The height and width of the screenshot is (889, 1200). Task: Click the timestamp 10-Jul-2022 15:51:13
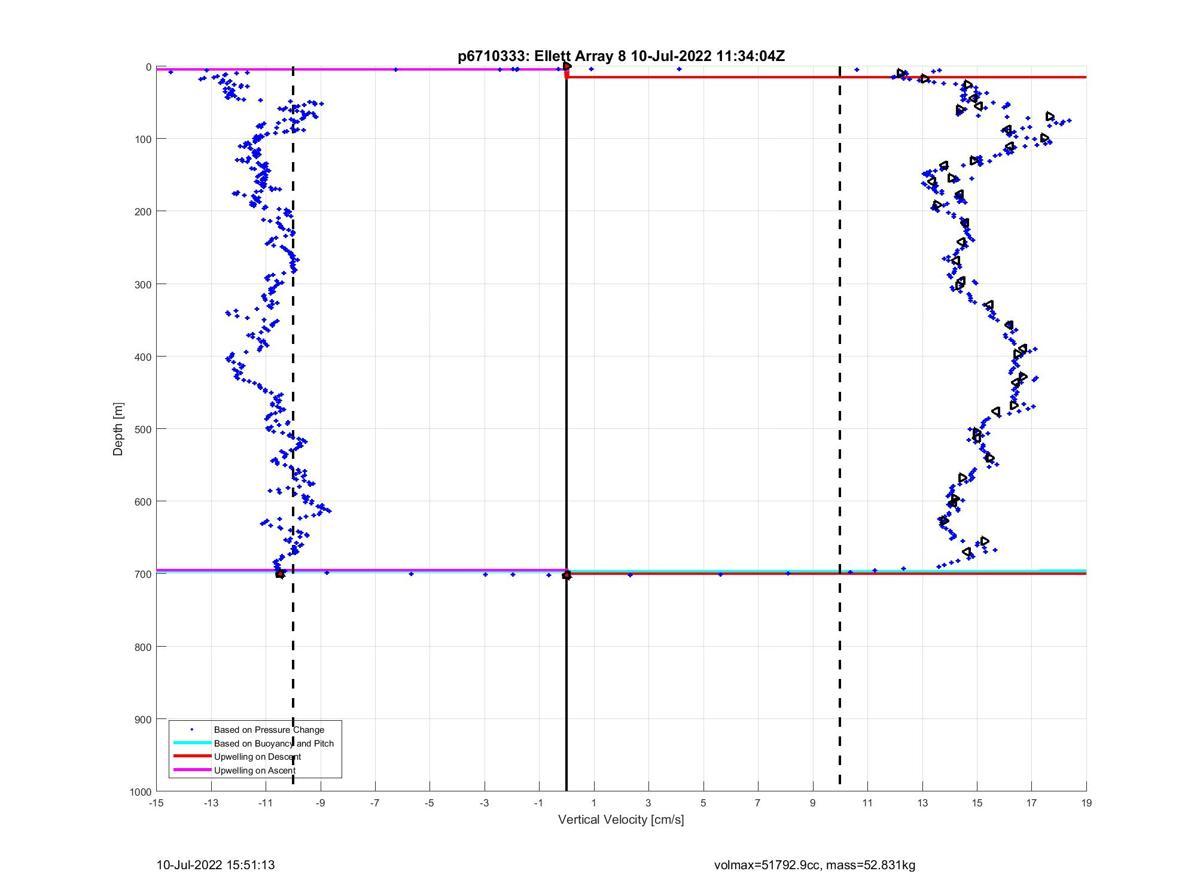pos(216,865)
